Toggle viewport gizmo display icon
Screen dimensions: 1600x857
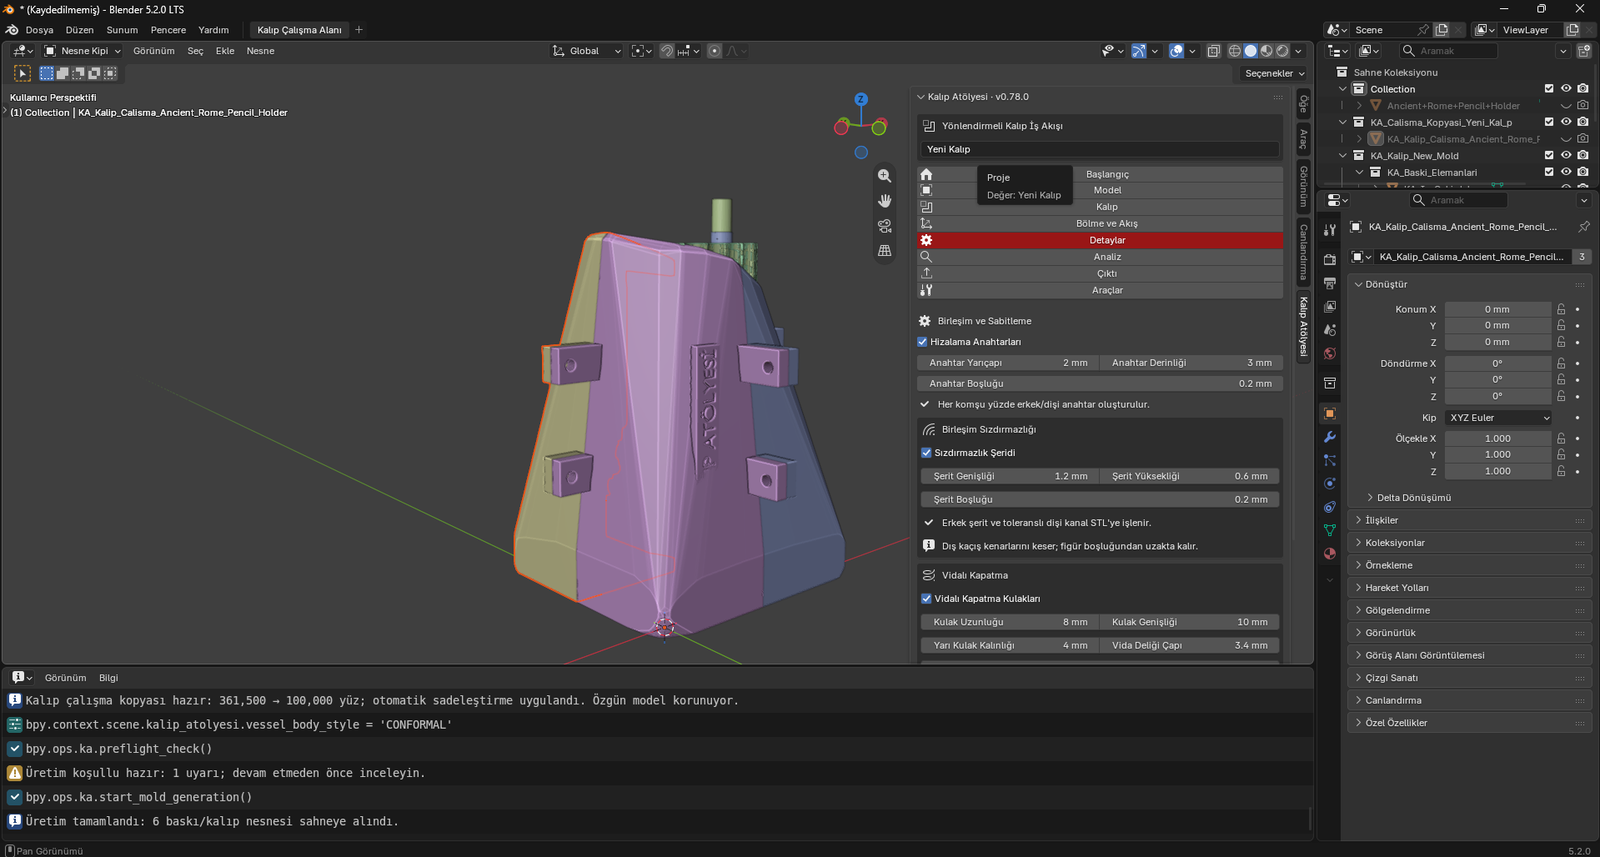pos(1138,51)
